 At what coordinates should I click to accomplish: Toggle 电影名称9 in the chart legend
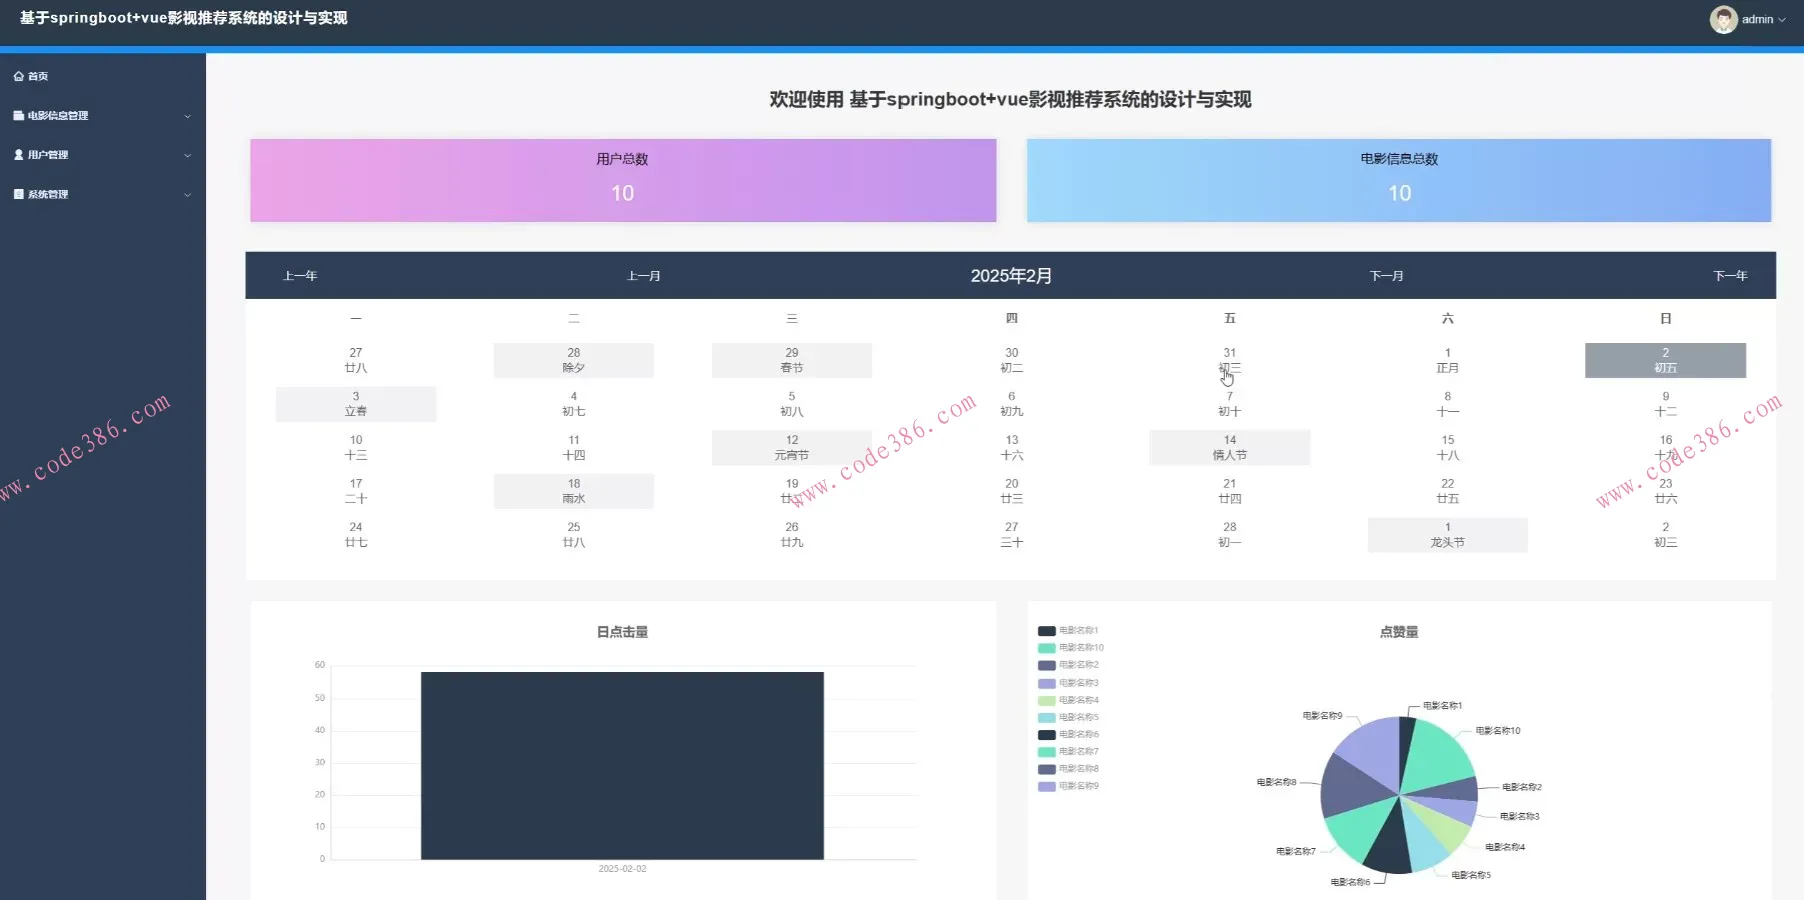(1068, 786)
